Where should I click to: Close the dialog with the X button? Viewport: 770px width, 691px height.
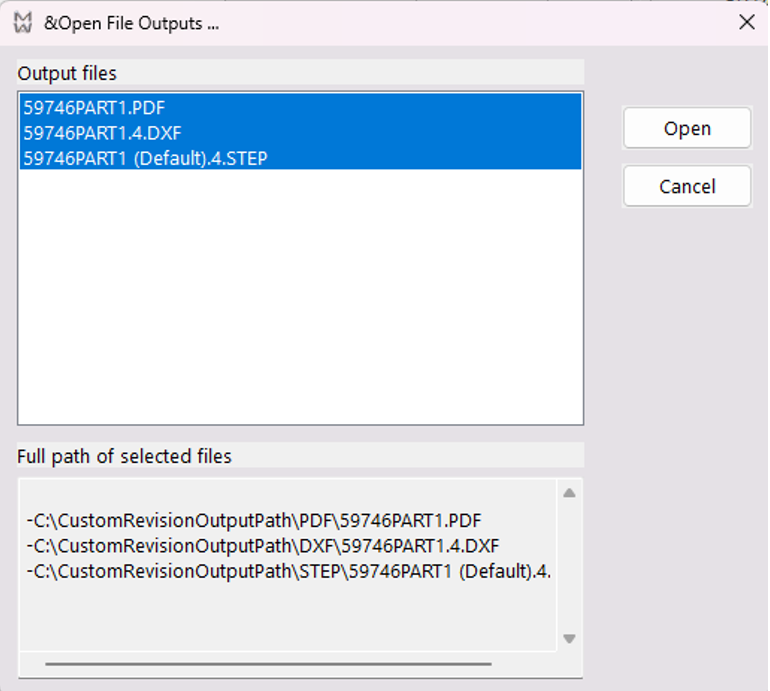[747, 22]
